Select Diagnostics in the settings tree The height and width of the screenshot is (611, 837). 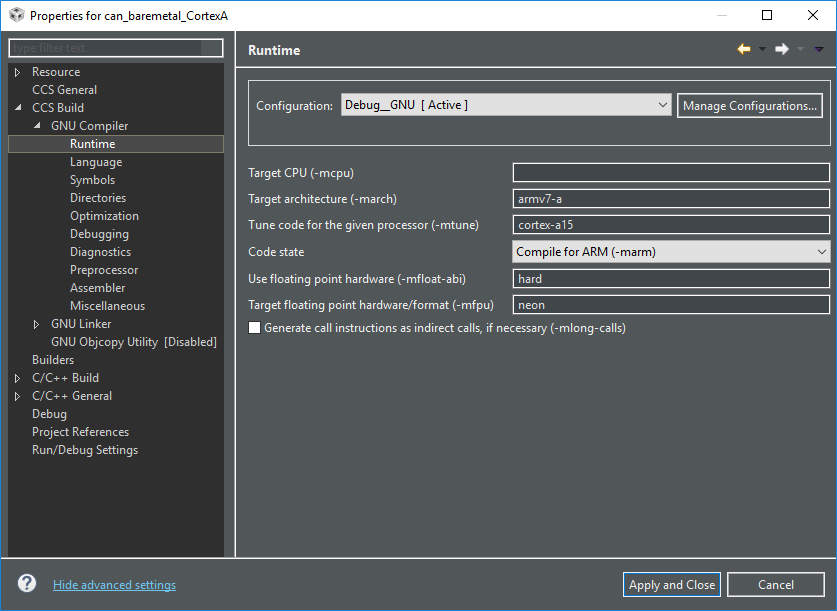tap(100, 252)
